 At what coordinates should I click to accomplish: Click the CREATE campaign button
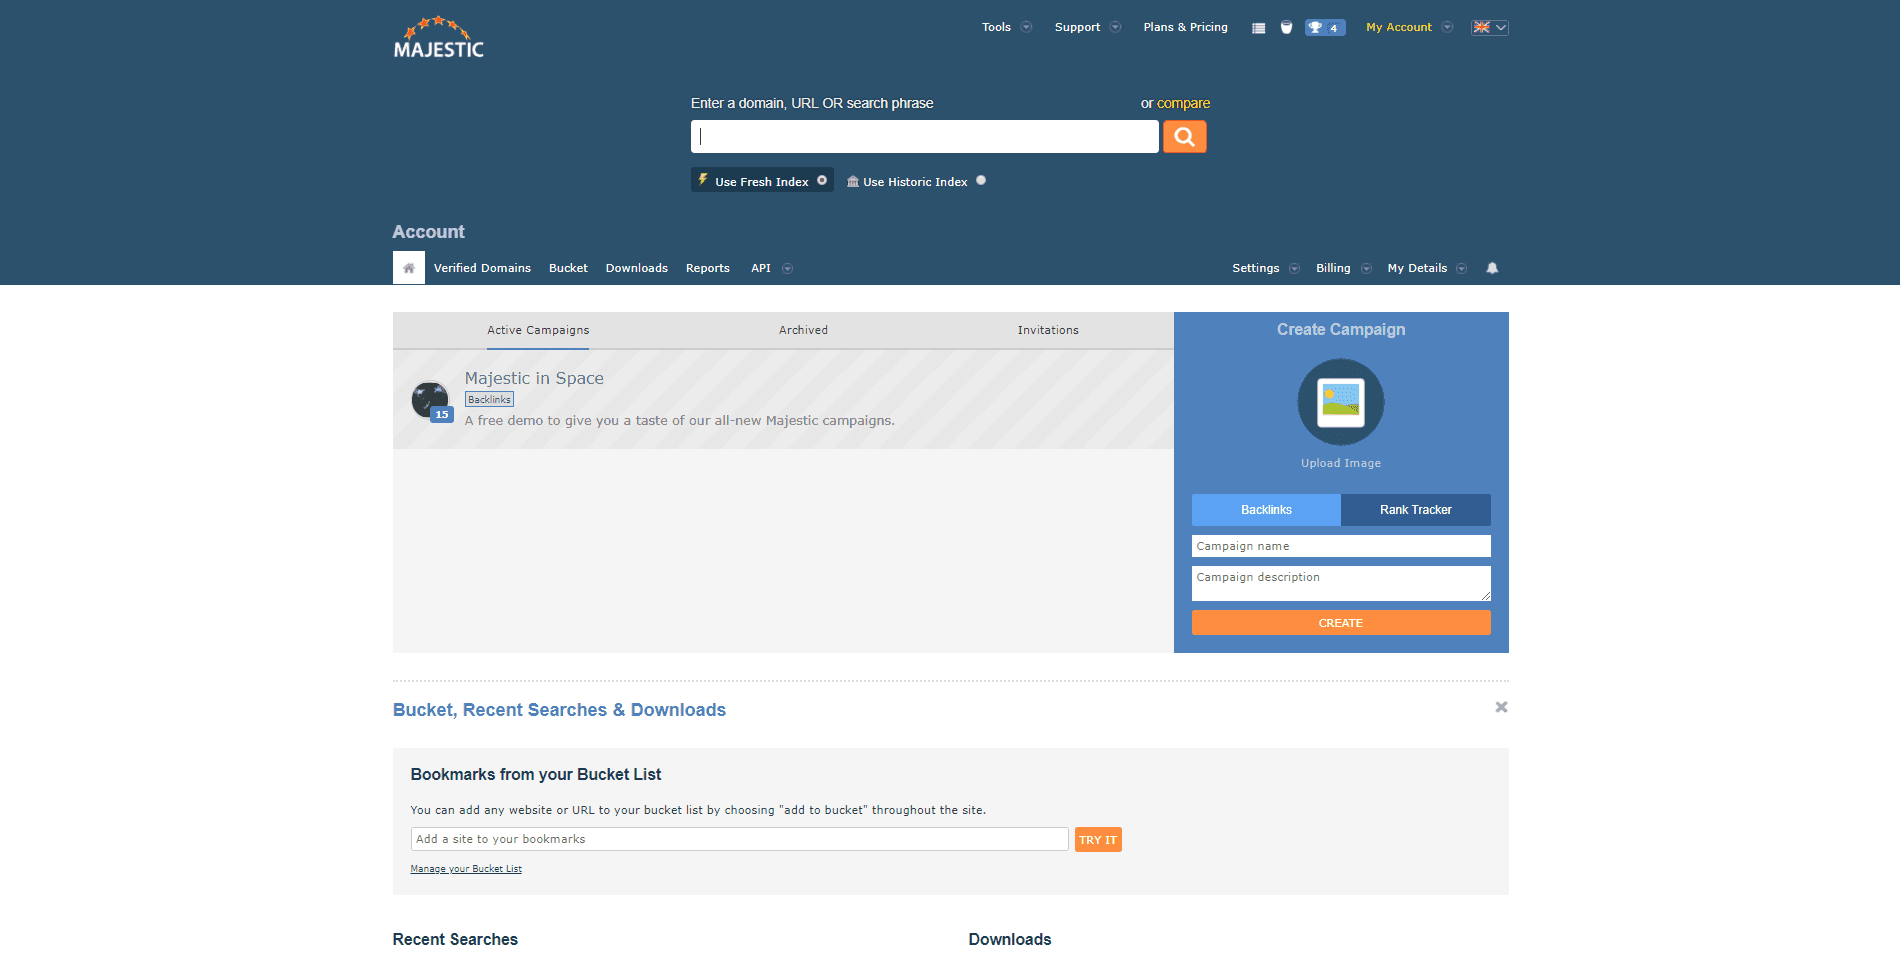(x=1341, y=623)
